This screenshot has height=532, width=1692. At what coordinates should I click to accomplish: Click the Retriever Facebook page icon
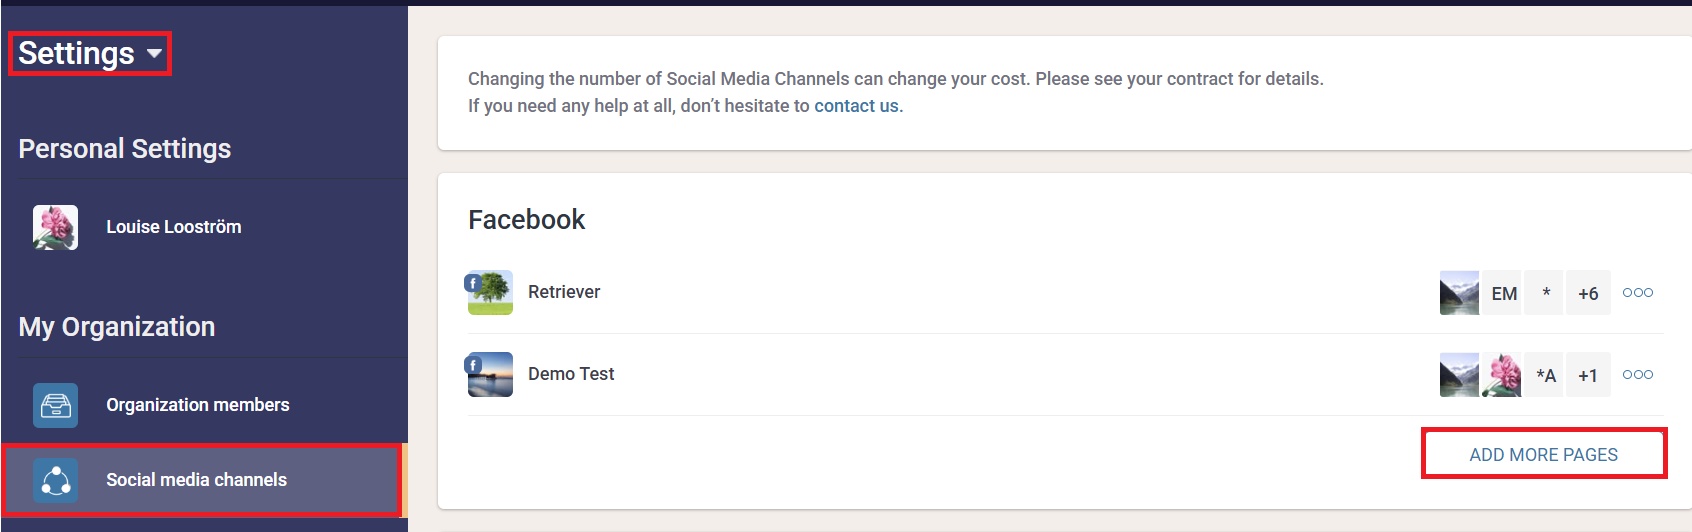(490, 292)
